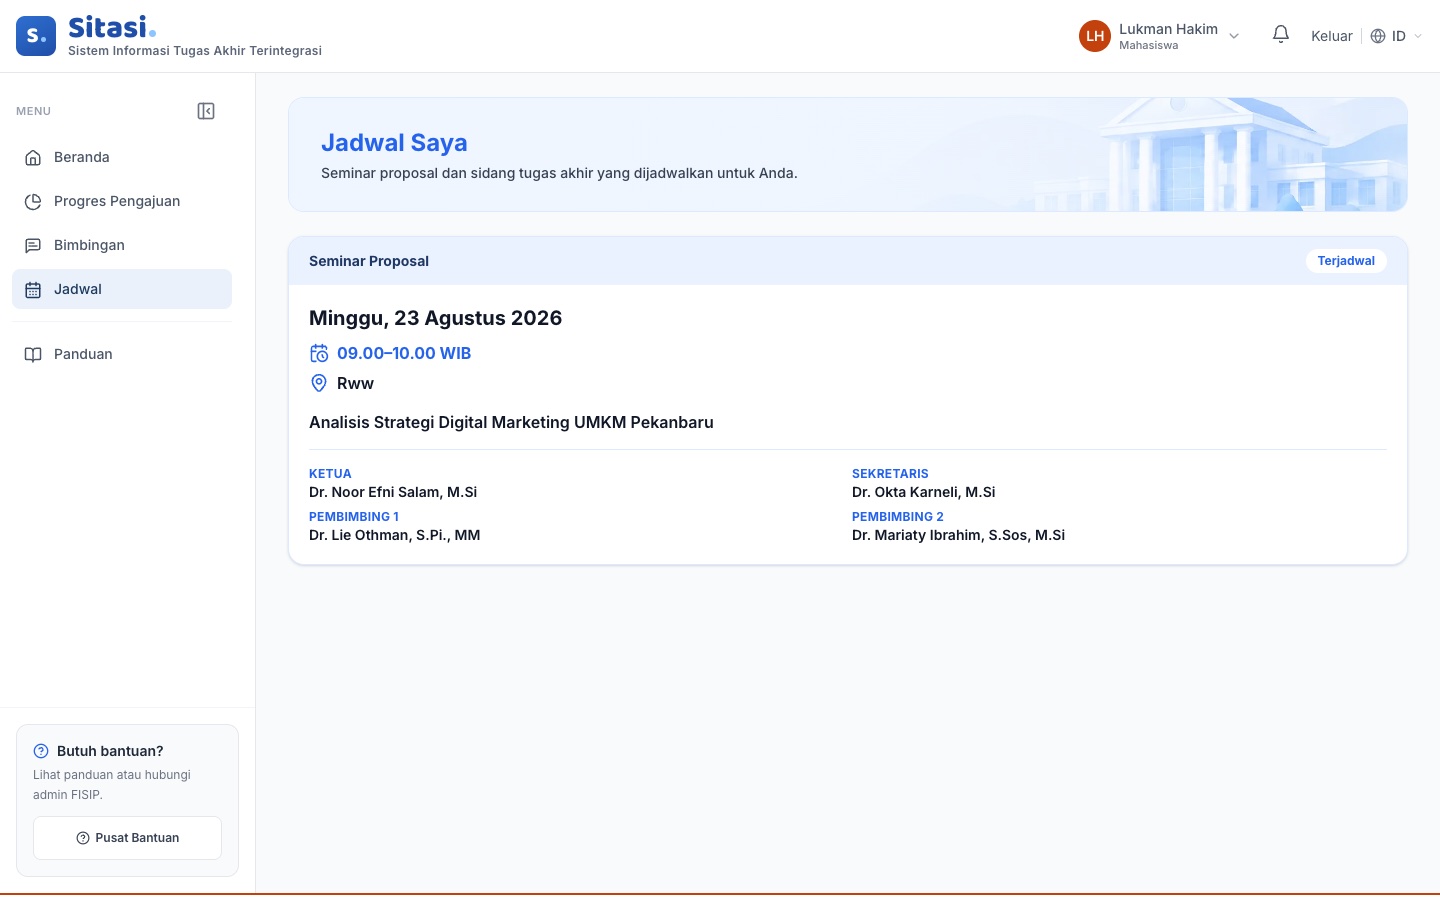Click the thesis title Analisis Strategi Digital Marketing
Image resolution: width=1440 pixels, height=900 pixels.
511,422
